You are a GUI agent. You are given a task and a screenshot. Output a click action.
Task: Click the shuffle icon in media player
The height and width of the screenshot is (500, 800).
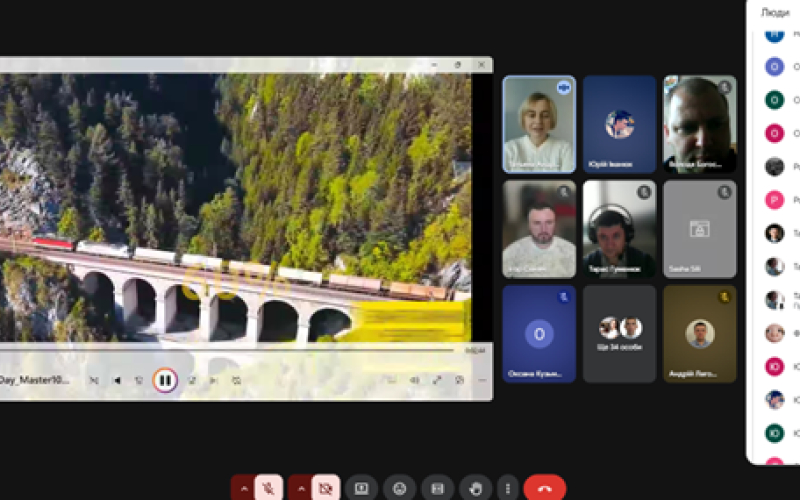(94, 380)
